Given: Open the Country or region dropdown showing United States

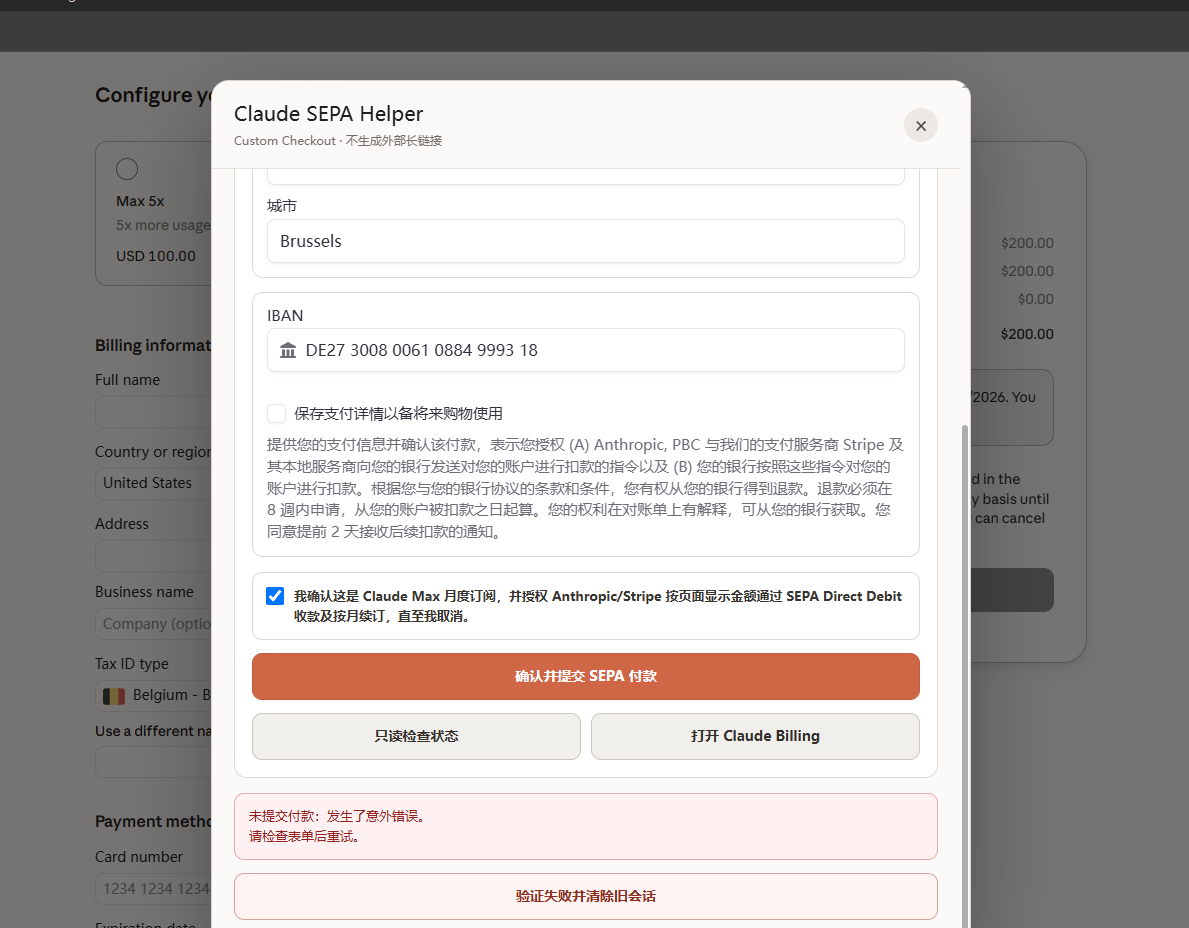Looking at the screenshot, I should tap(153, 483).
